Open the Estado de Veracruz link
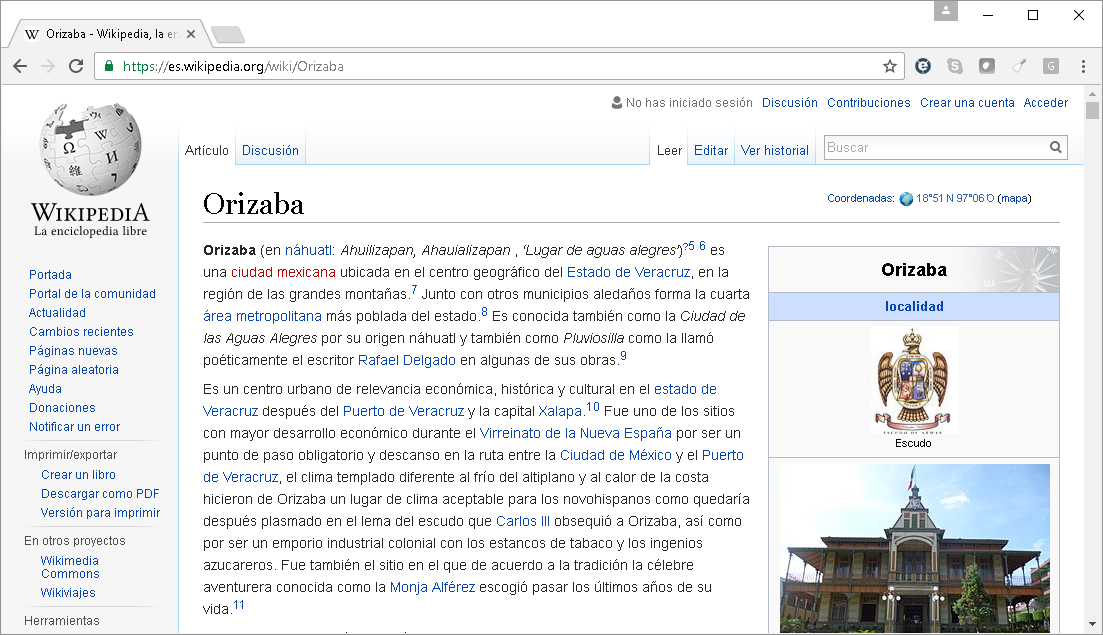Image resolution: width=1103 pixels, height=635 pixels. tap(628, 272)
